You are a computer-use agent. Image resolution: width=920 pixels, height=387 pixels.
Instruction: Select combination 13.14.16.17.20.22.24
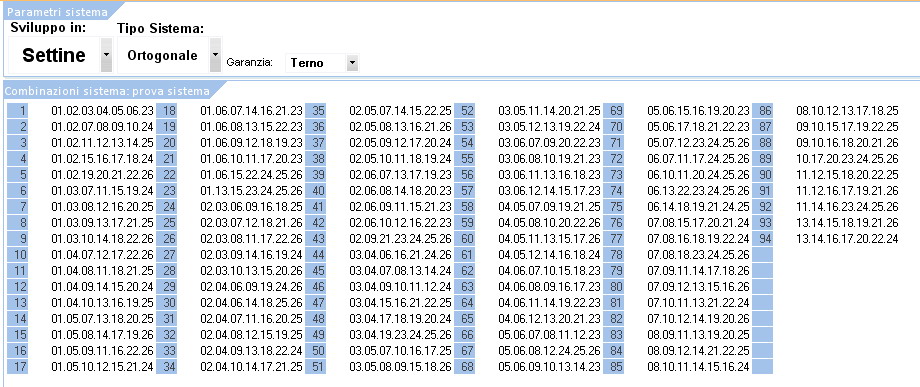coord(848,239)
